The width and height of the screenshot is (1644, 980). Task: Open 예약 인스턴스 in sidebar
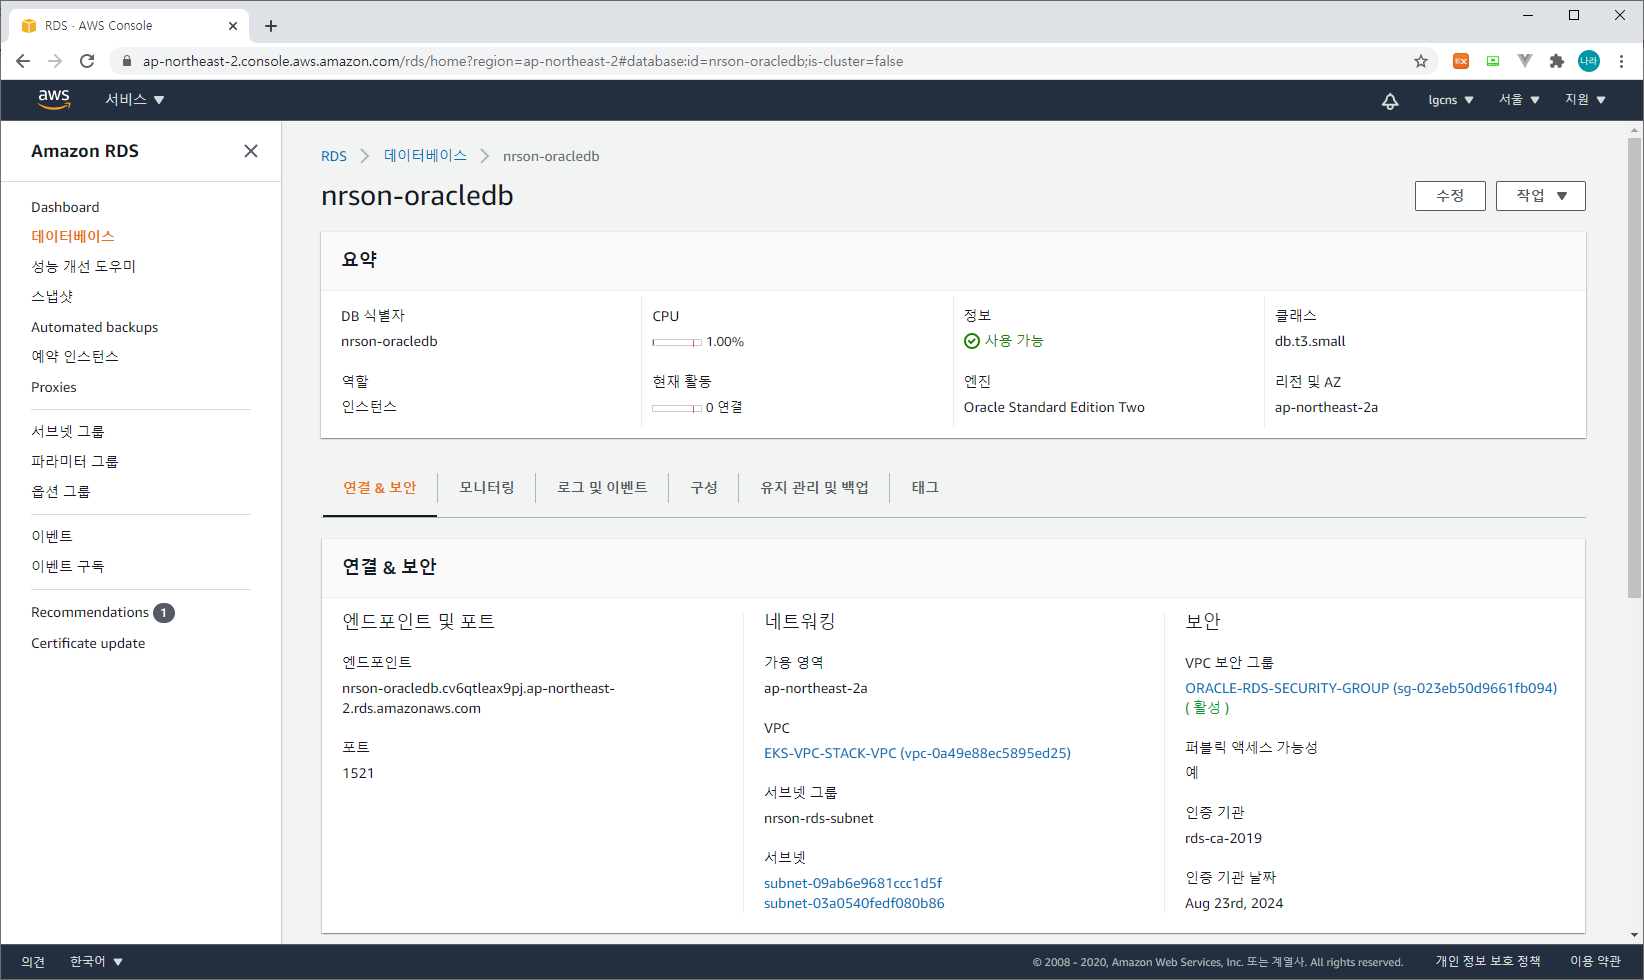(75, 357)
